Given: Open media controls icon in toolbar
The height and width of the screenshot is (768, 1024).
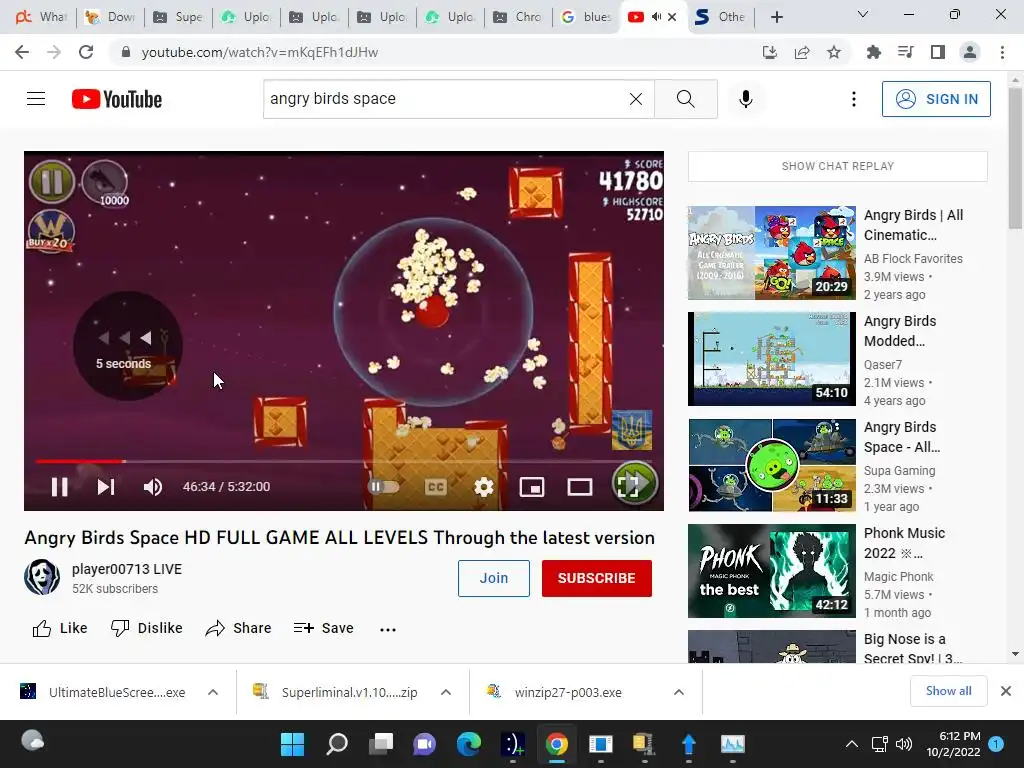Looking at the screenshot, I should pos(905,52).
